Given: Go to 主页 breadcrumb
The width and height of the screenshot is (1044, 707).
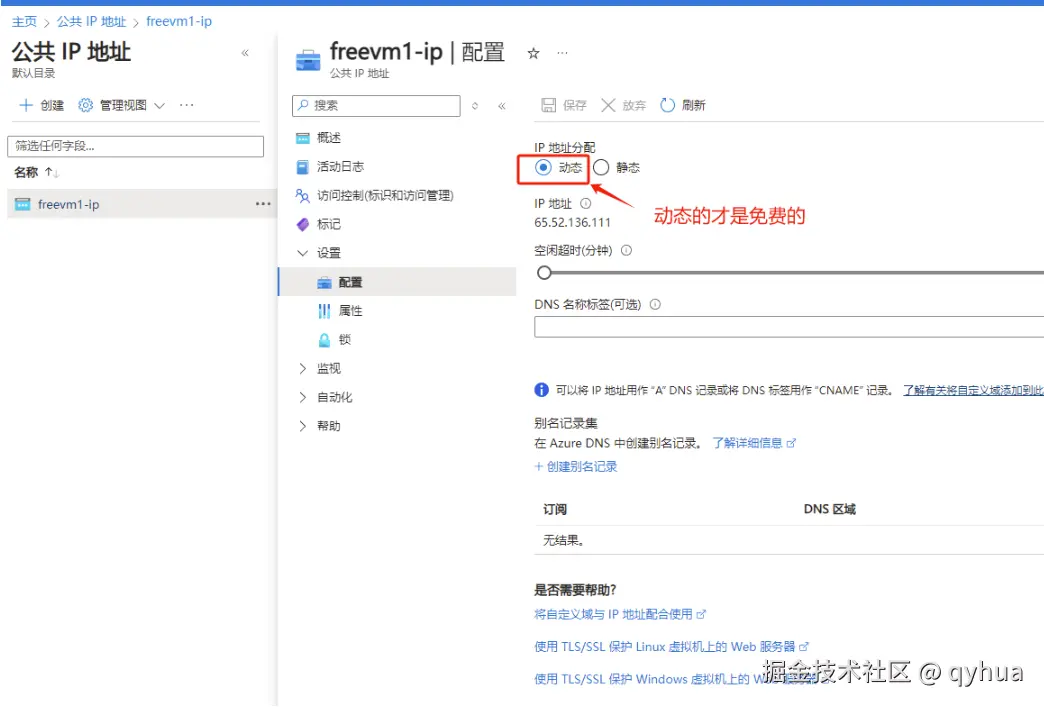Looking at the screenshot, I should click(25, 21).
